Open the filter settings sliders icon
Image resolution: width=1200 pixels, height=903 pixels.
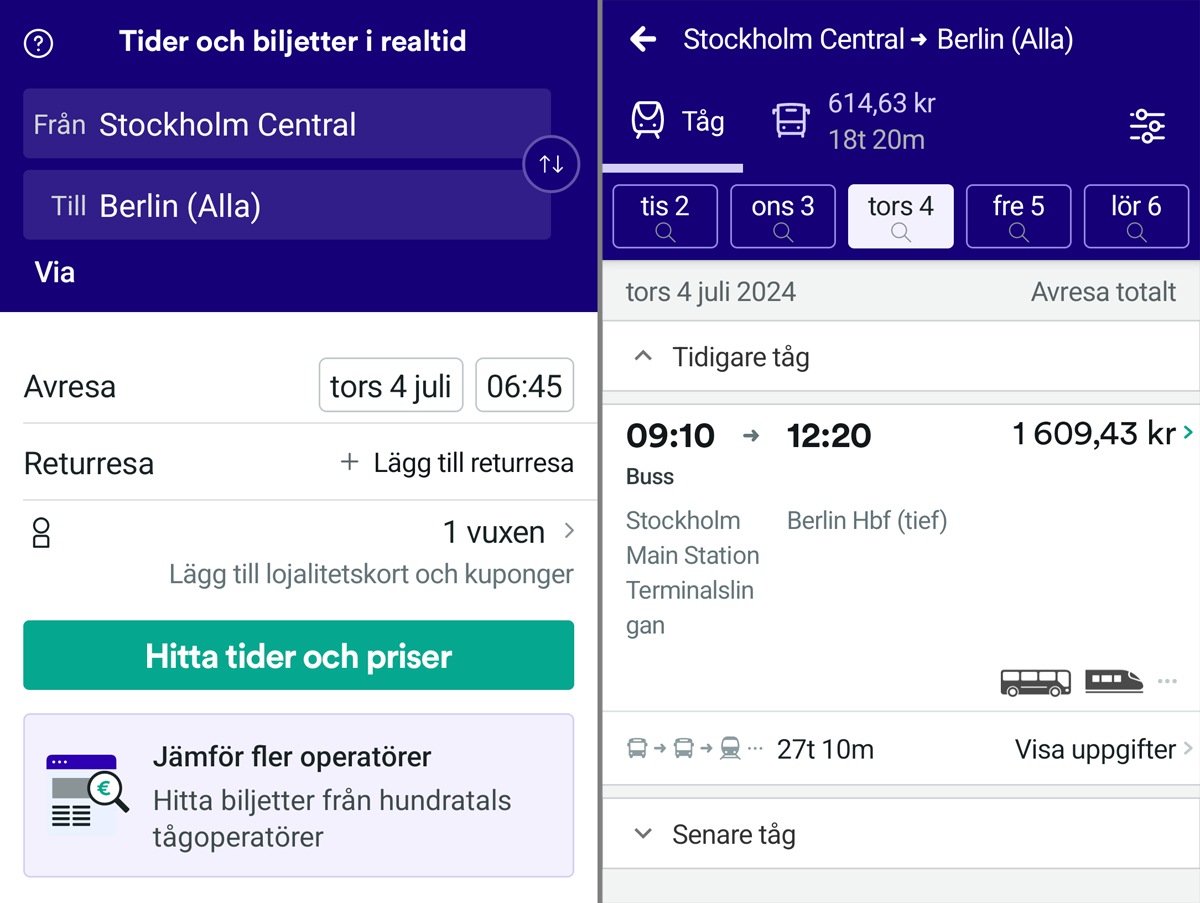(1147, 126)
